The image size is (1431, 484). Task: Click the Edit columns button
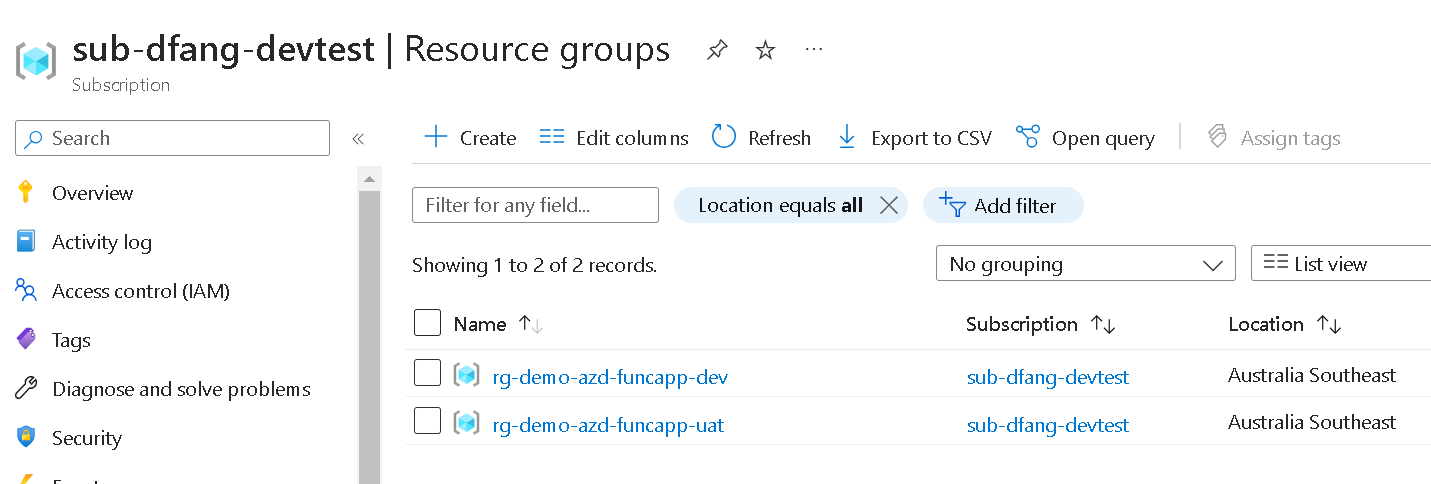coord(614,138)
